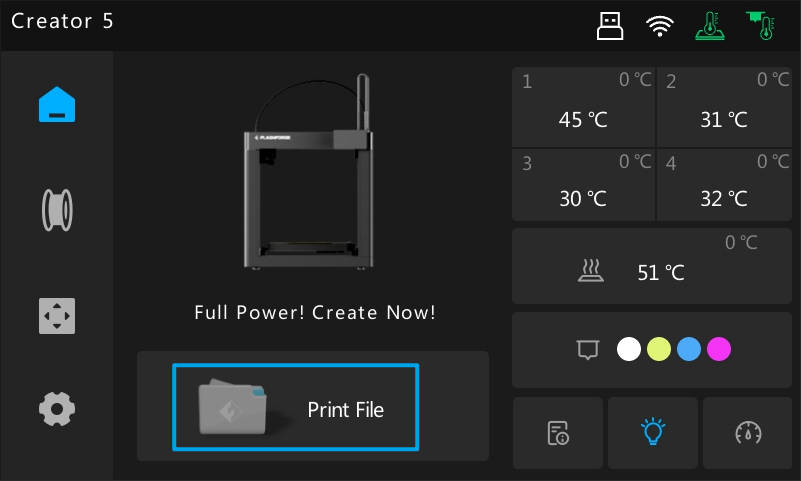Select nozzle 3 temperature tile showing 30 °C

583,185
